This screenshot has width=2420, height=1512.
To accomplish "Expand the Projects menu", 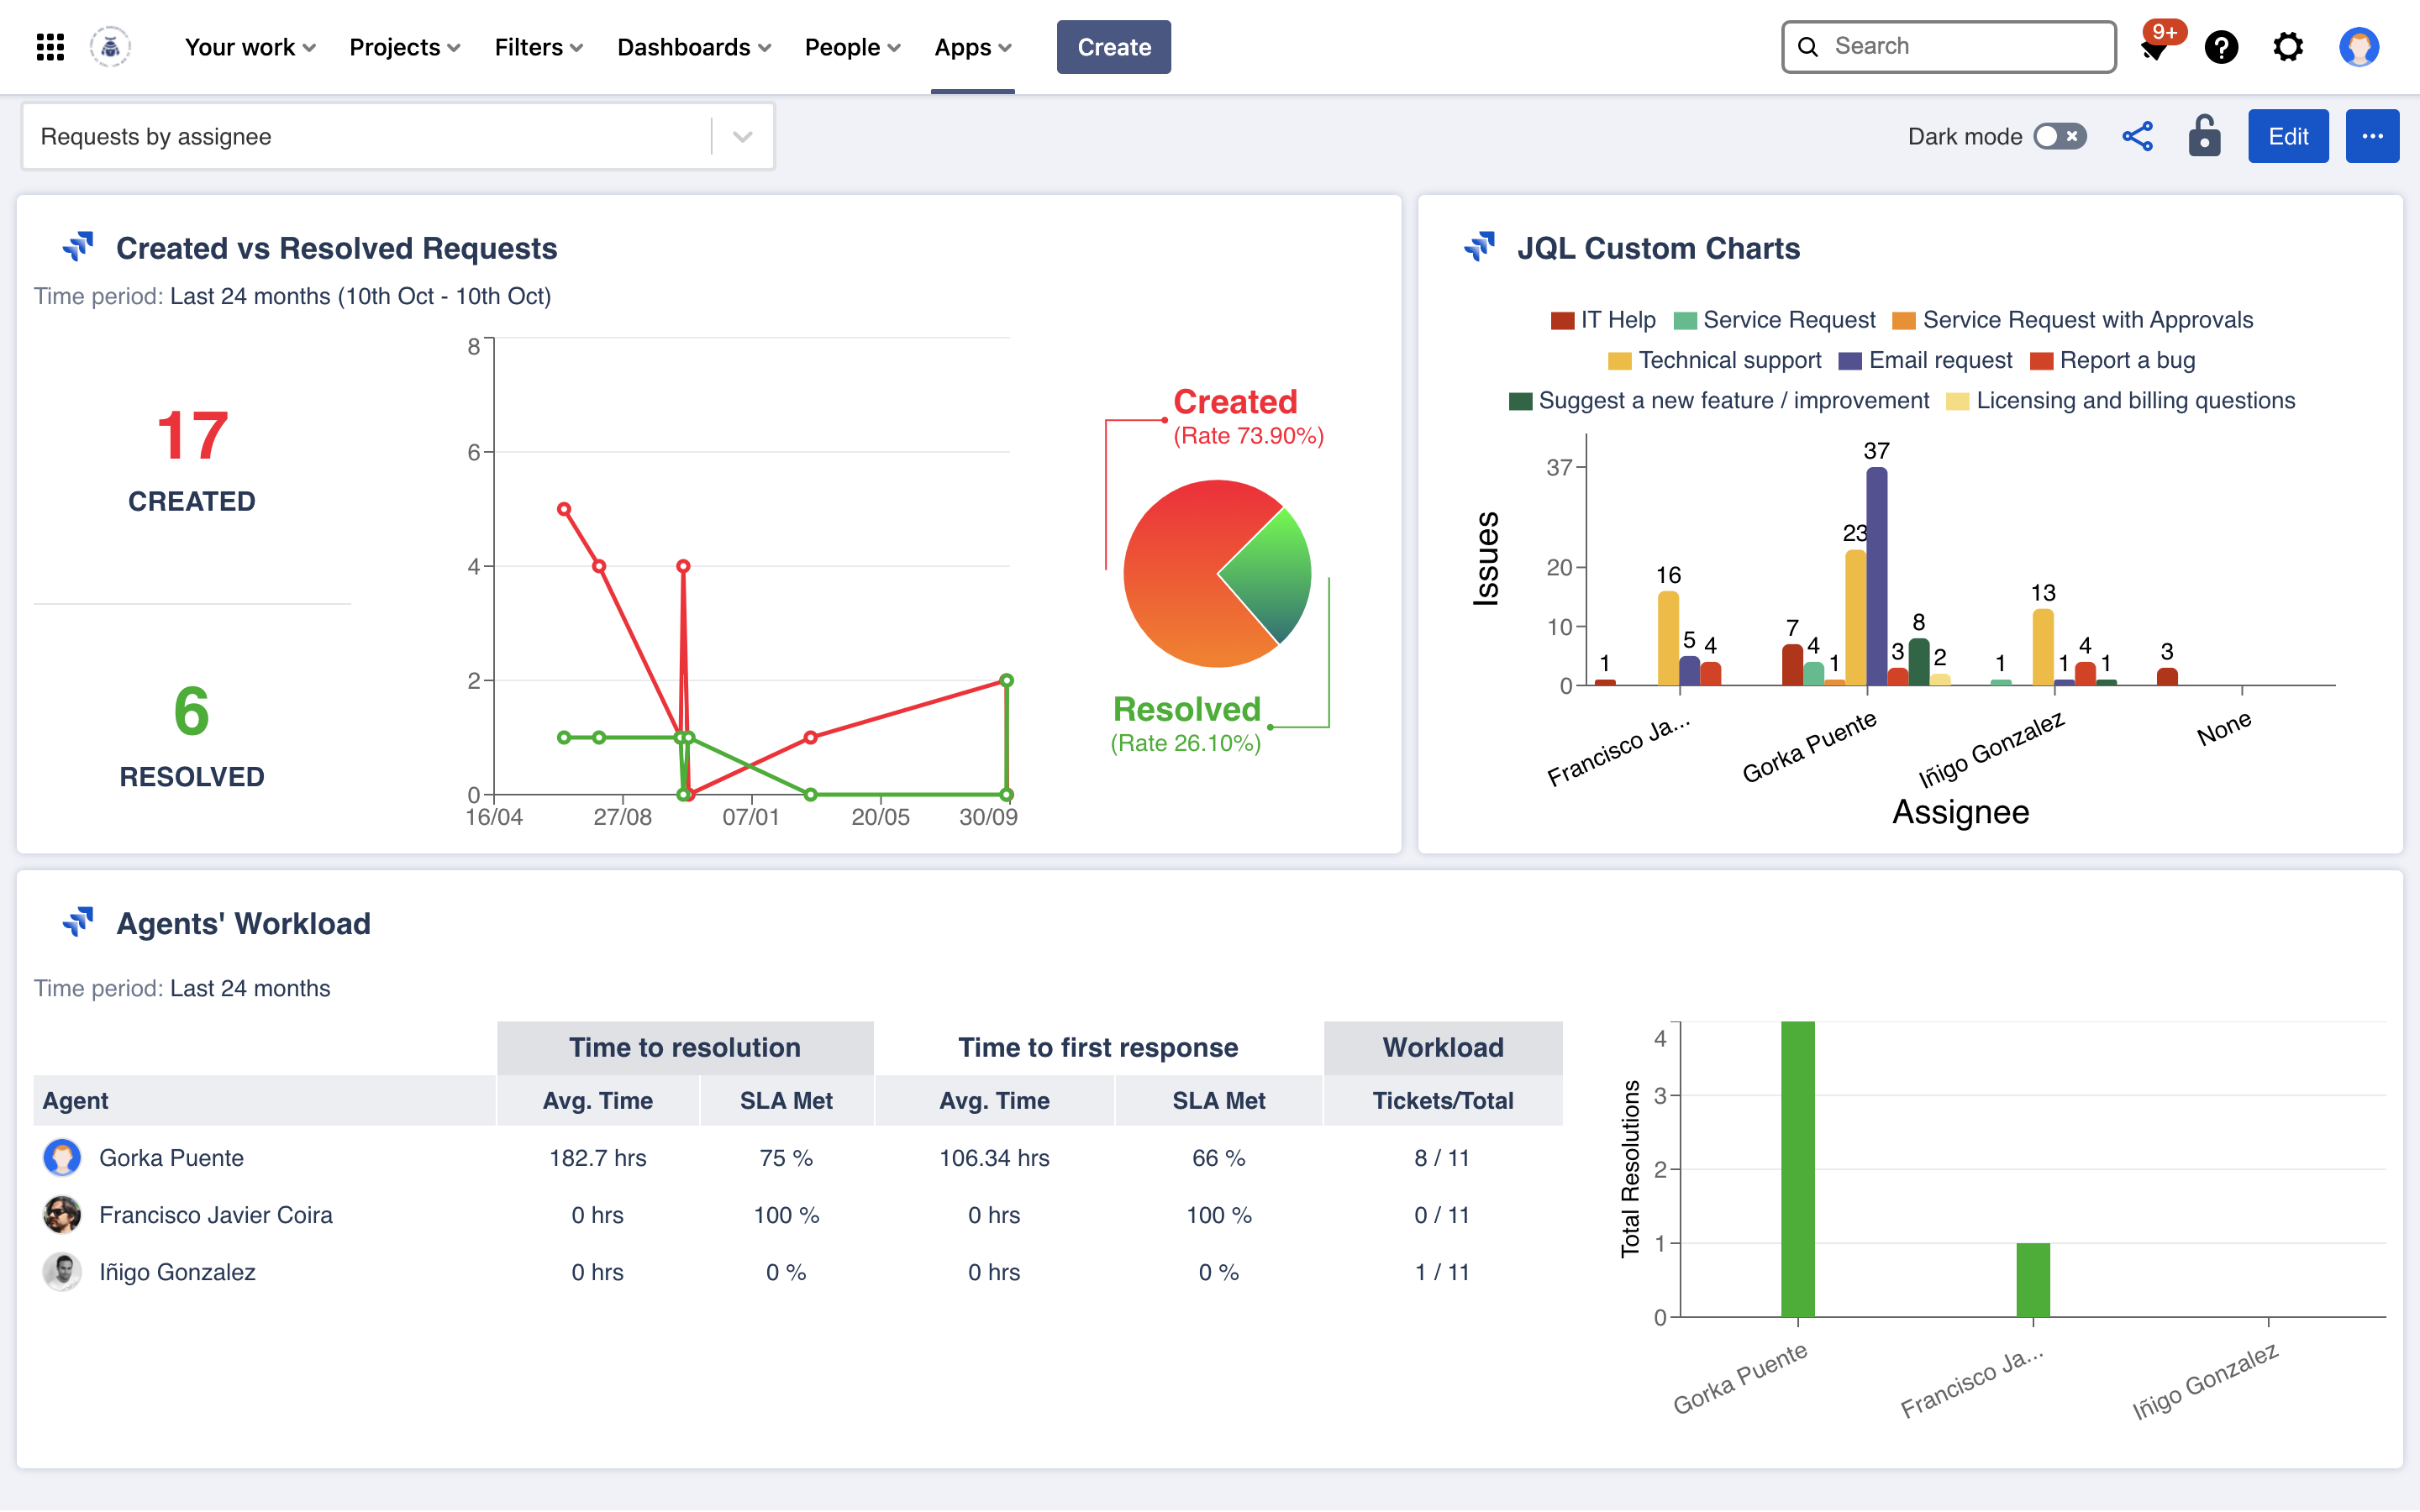I will pyautogui.click(x=404, y=47).
